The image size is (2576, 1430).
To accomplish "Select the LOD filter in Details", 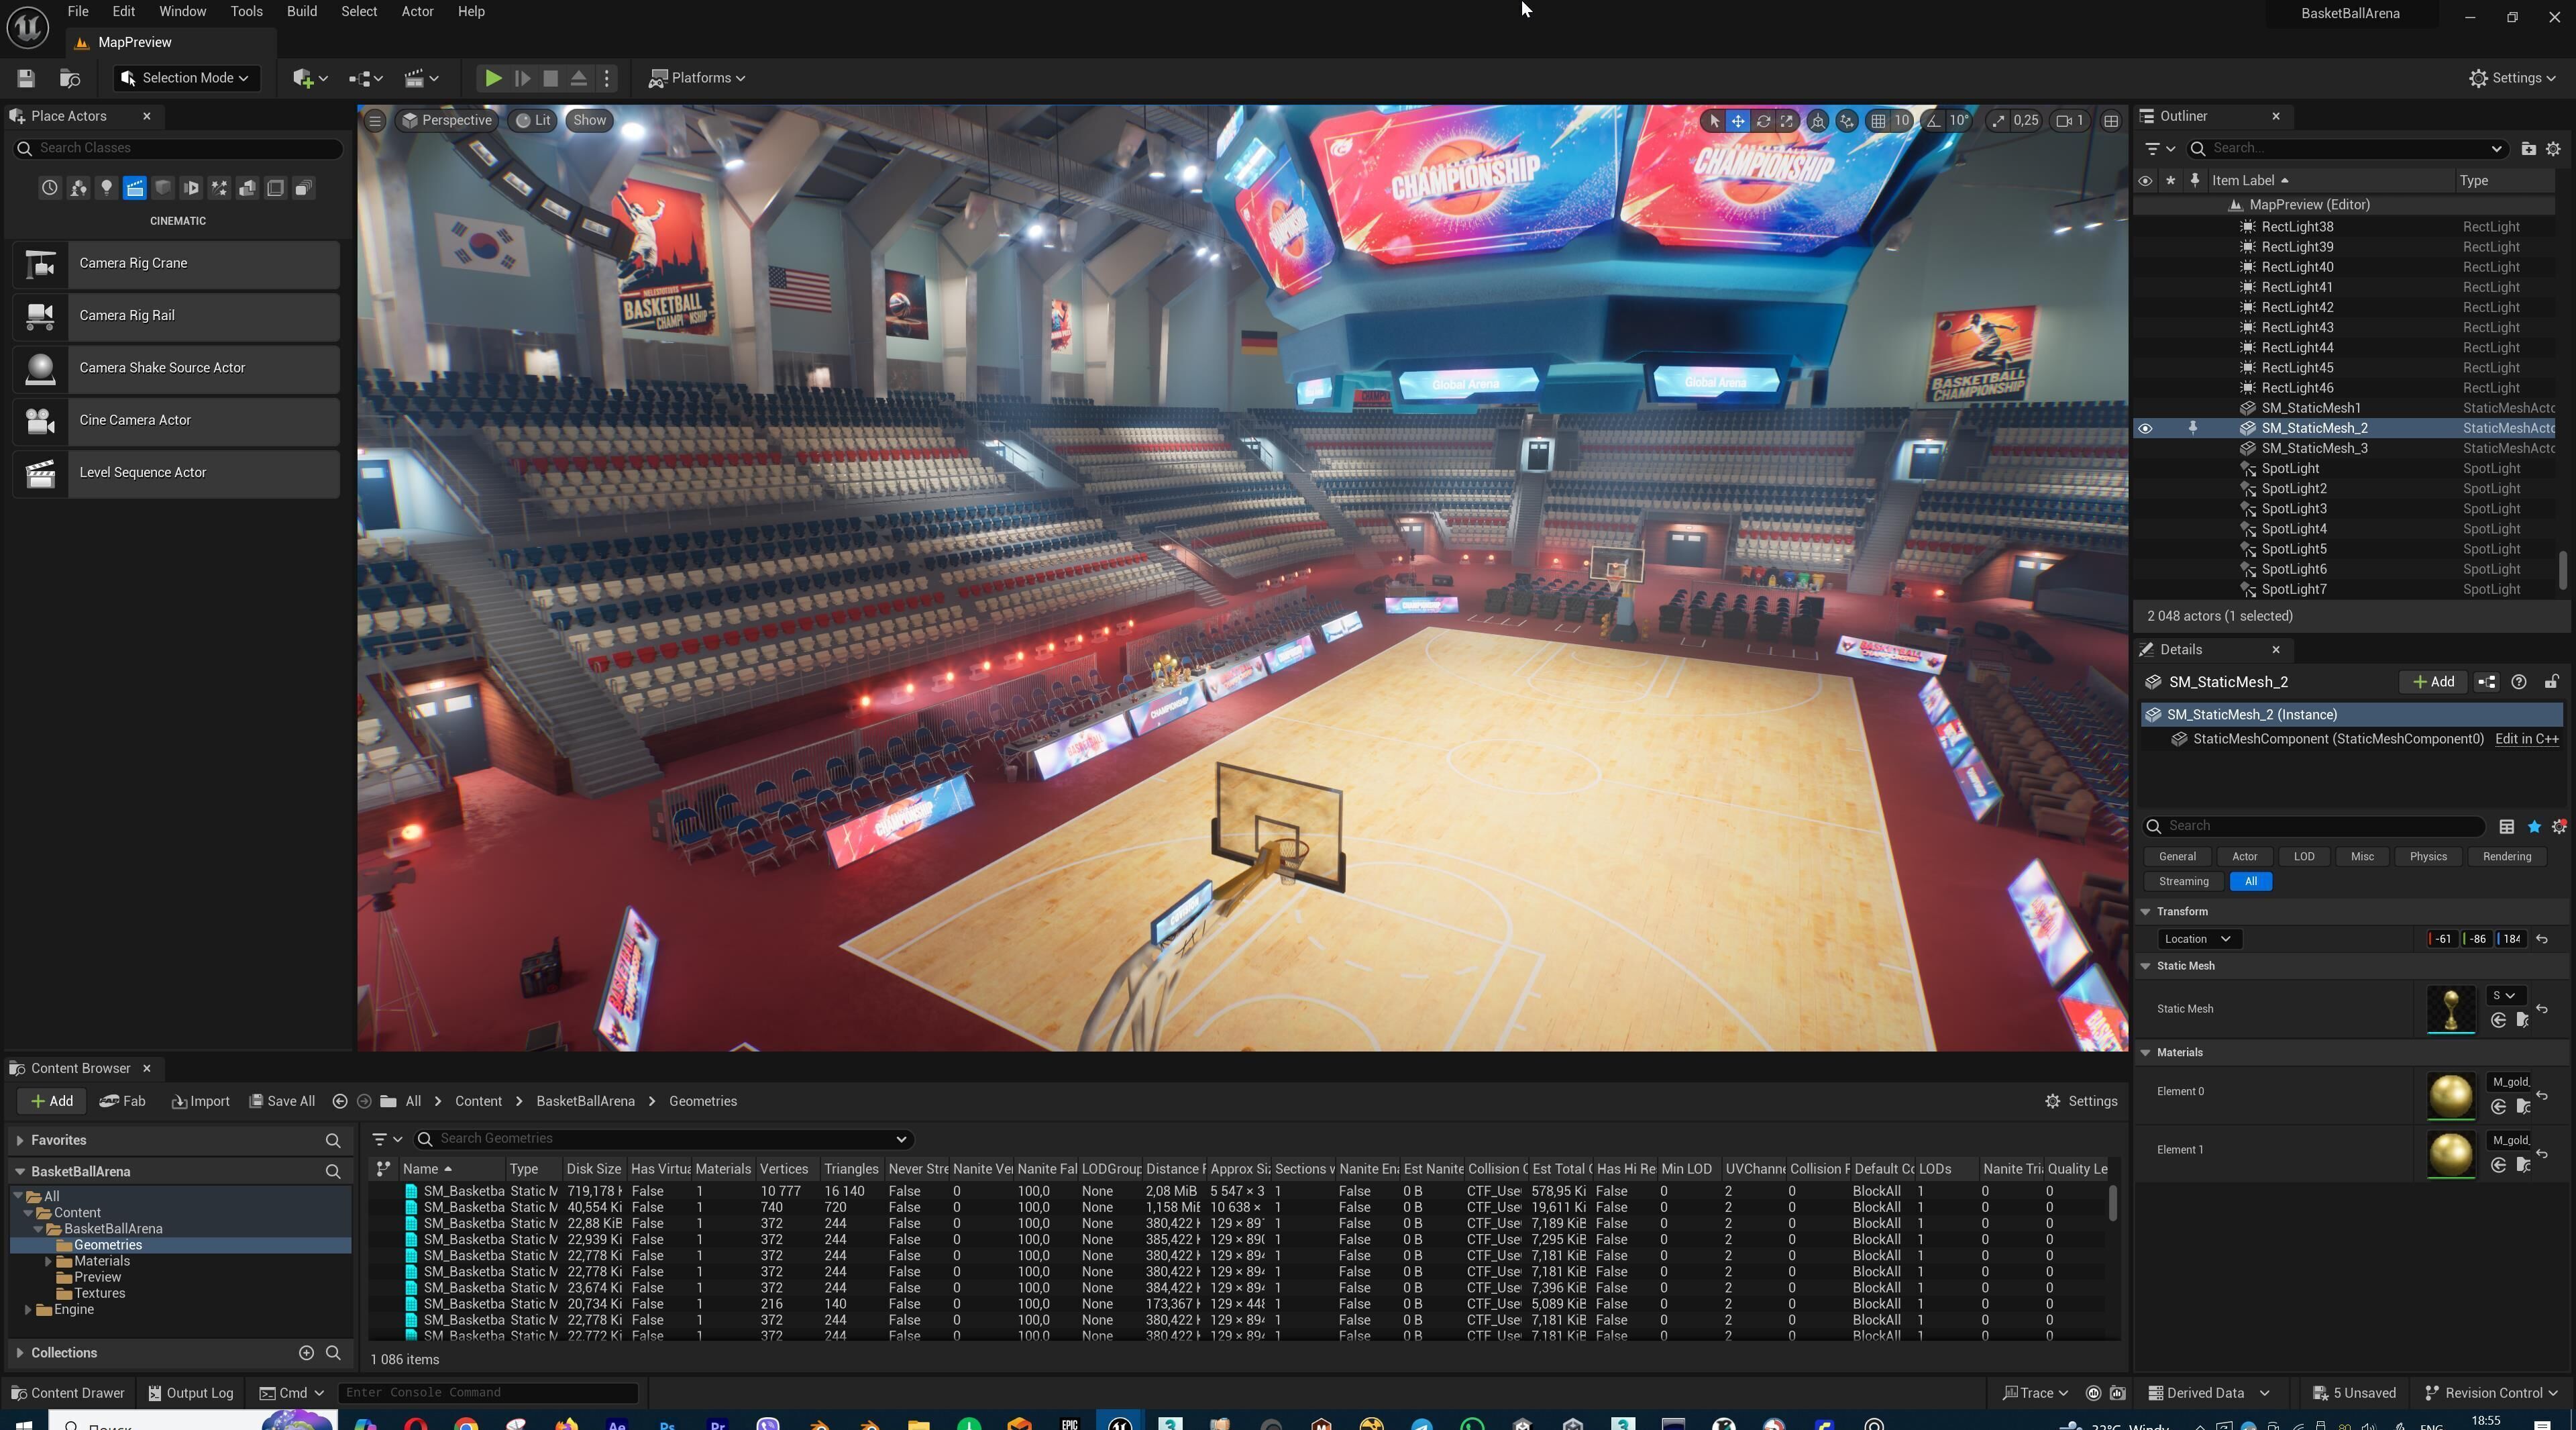I will click(2304, 856).
